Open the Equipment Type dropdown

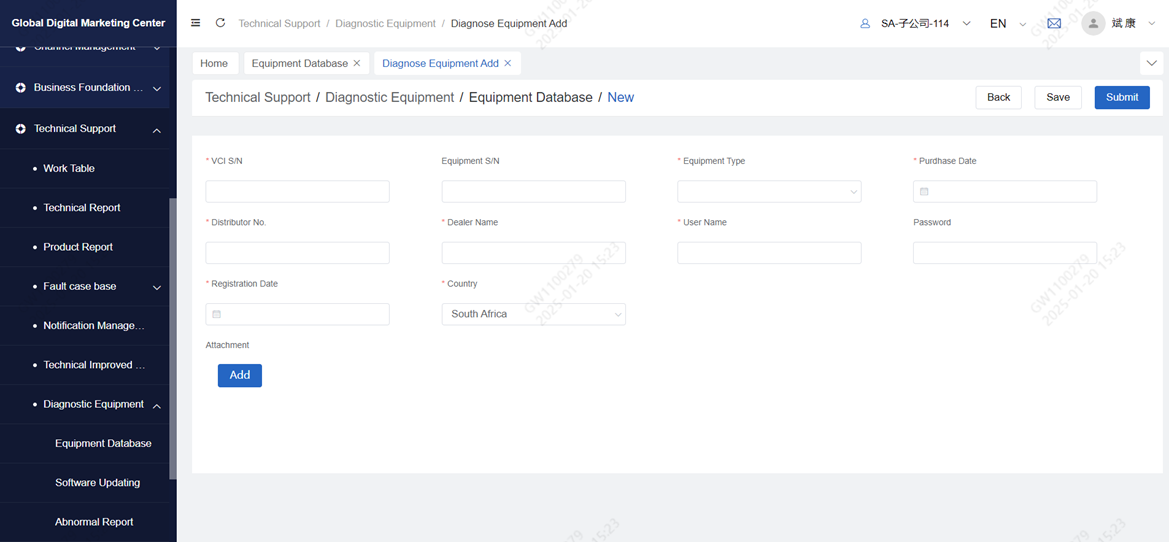click(769, 191)
